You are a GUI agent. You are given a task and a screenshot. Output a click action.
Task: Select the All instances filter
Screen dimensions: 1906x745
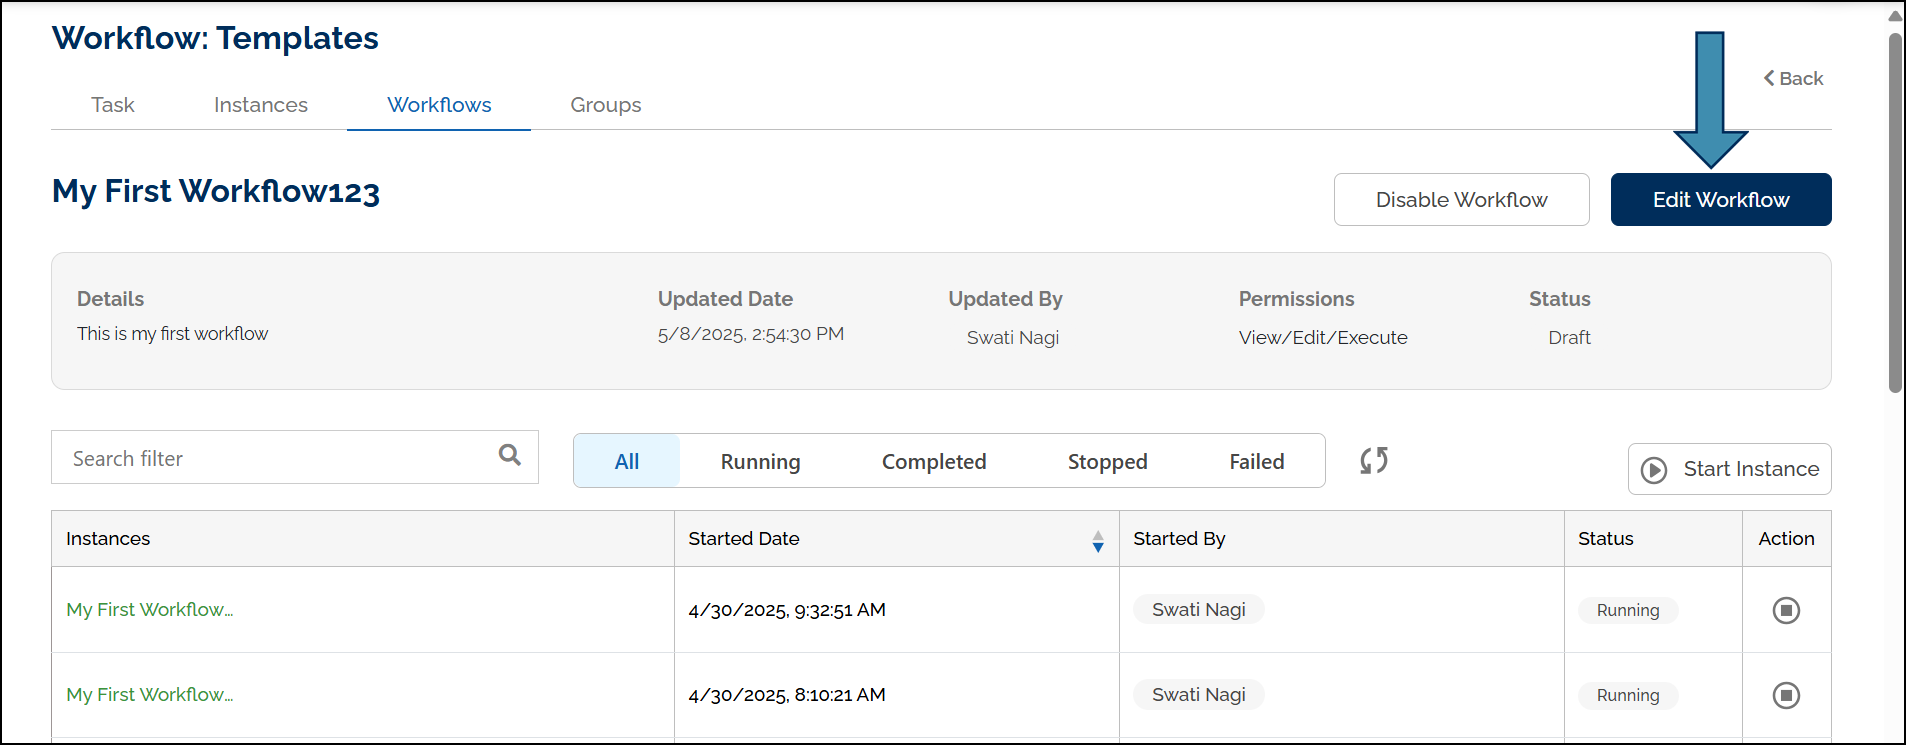pyautogui.click(x=627, y=462)
